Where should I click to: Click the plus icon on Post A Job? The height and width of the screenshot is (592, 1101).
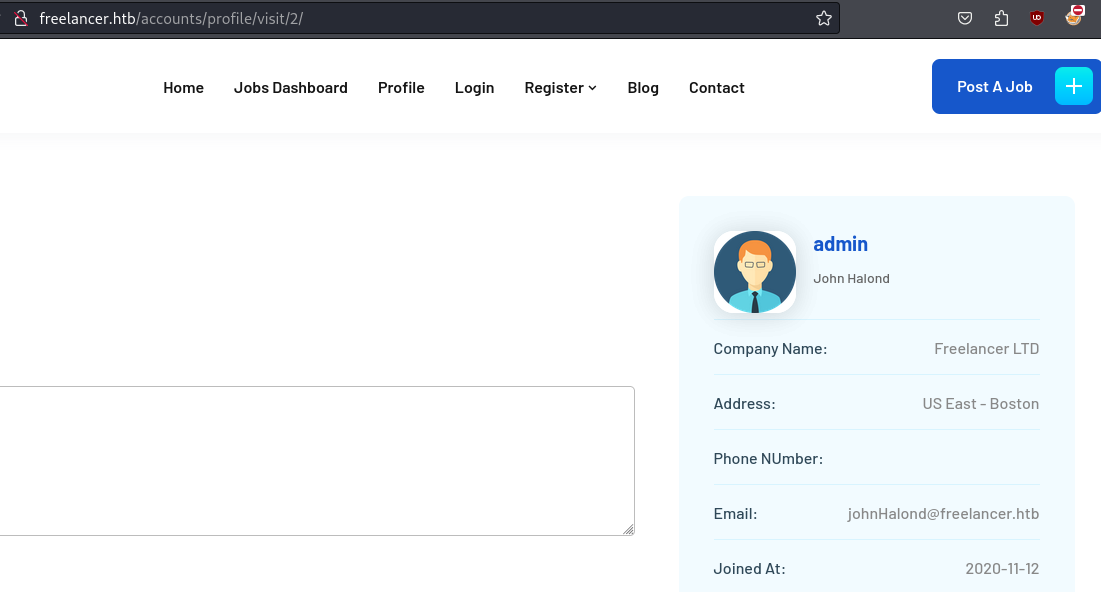click(x=1073, y=87)
